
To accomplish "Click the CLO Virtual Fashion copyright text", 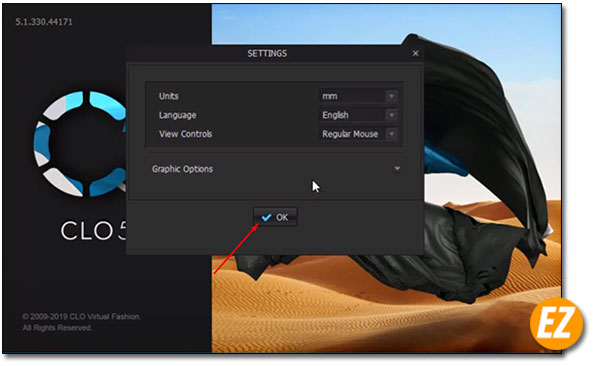I will point(82,316).
